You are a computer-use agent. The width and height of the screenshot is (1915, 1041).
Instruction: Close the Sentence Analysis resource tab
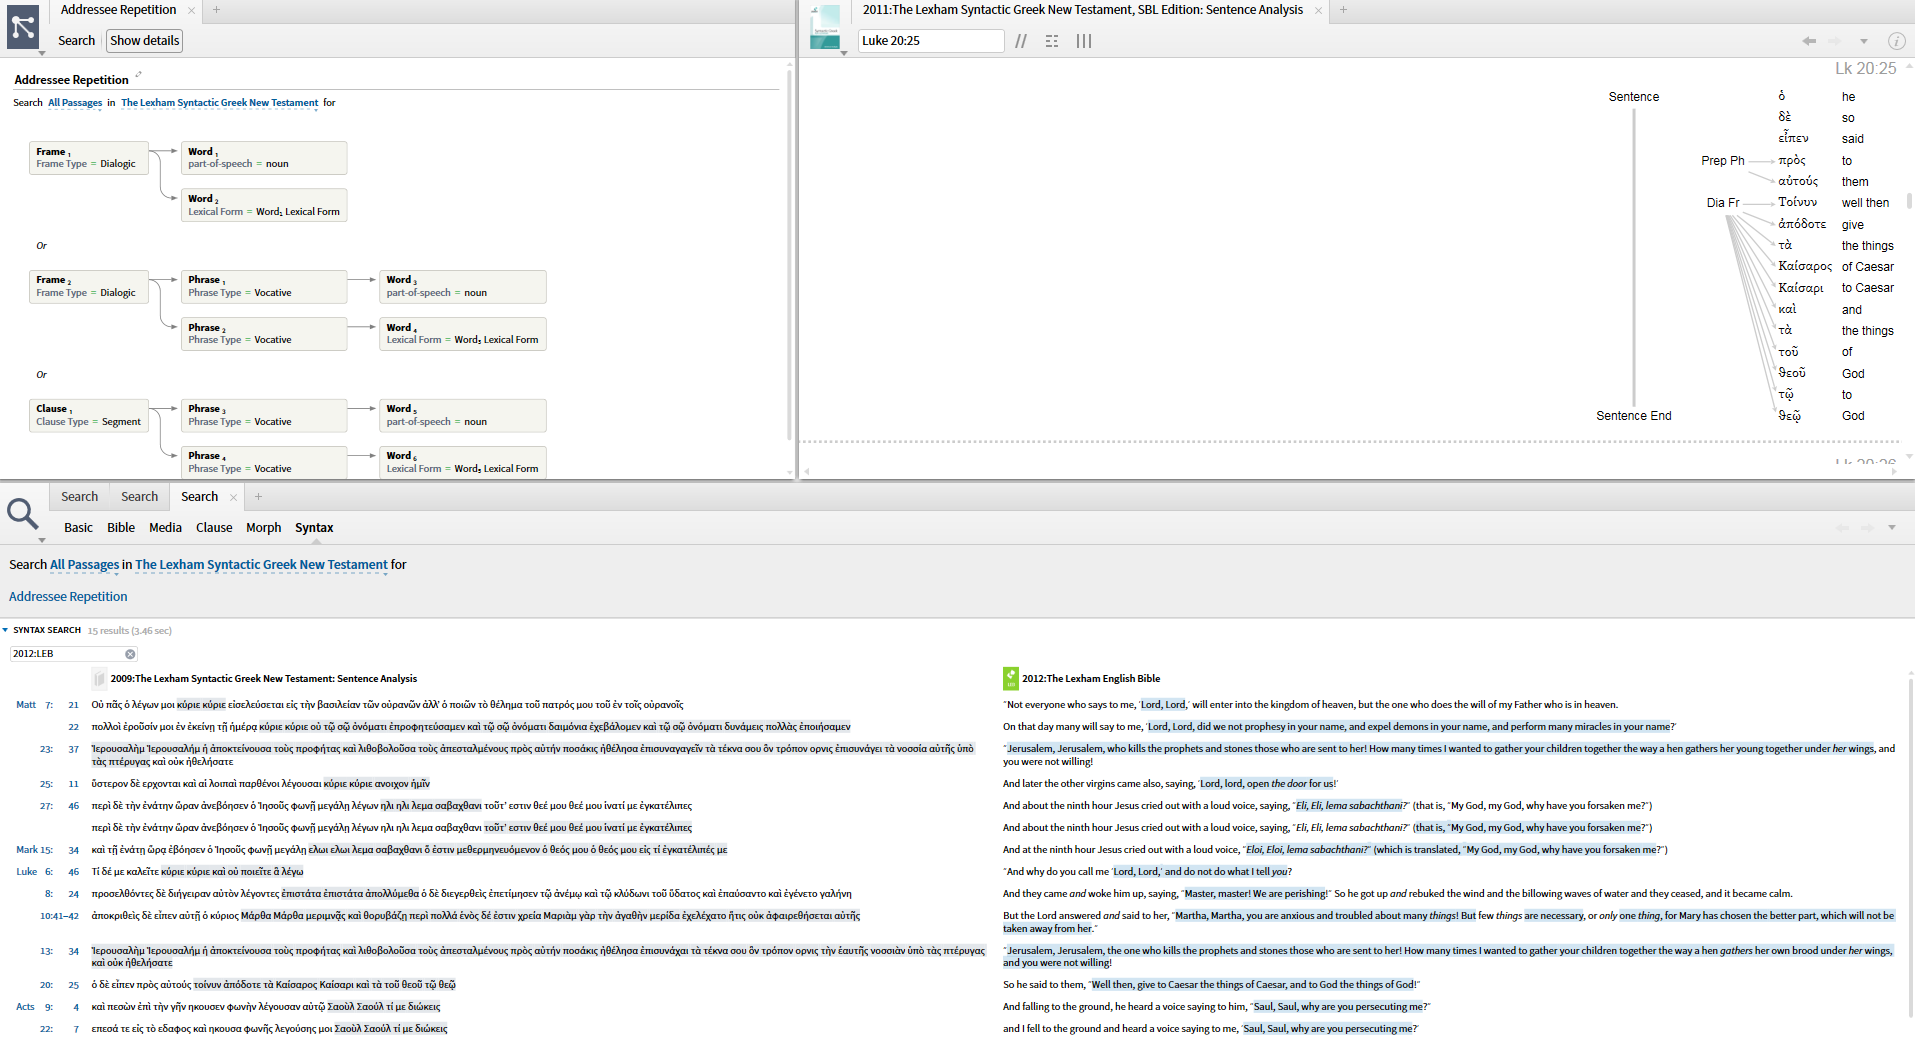pyautogui.click(x=1318, y=10)
